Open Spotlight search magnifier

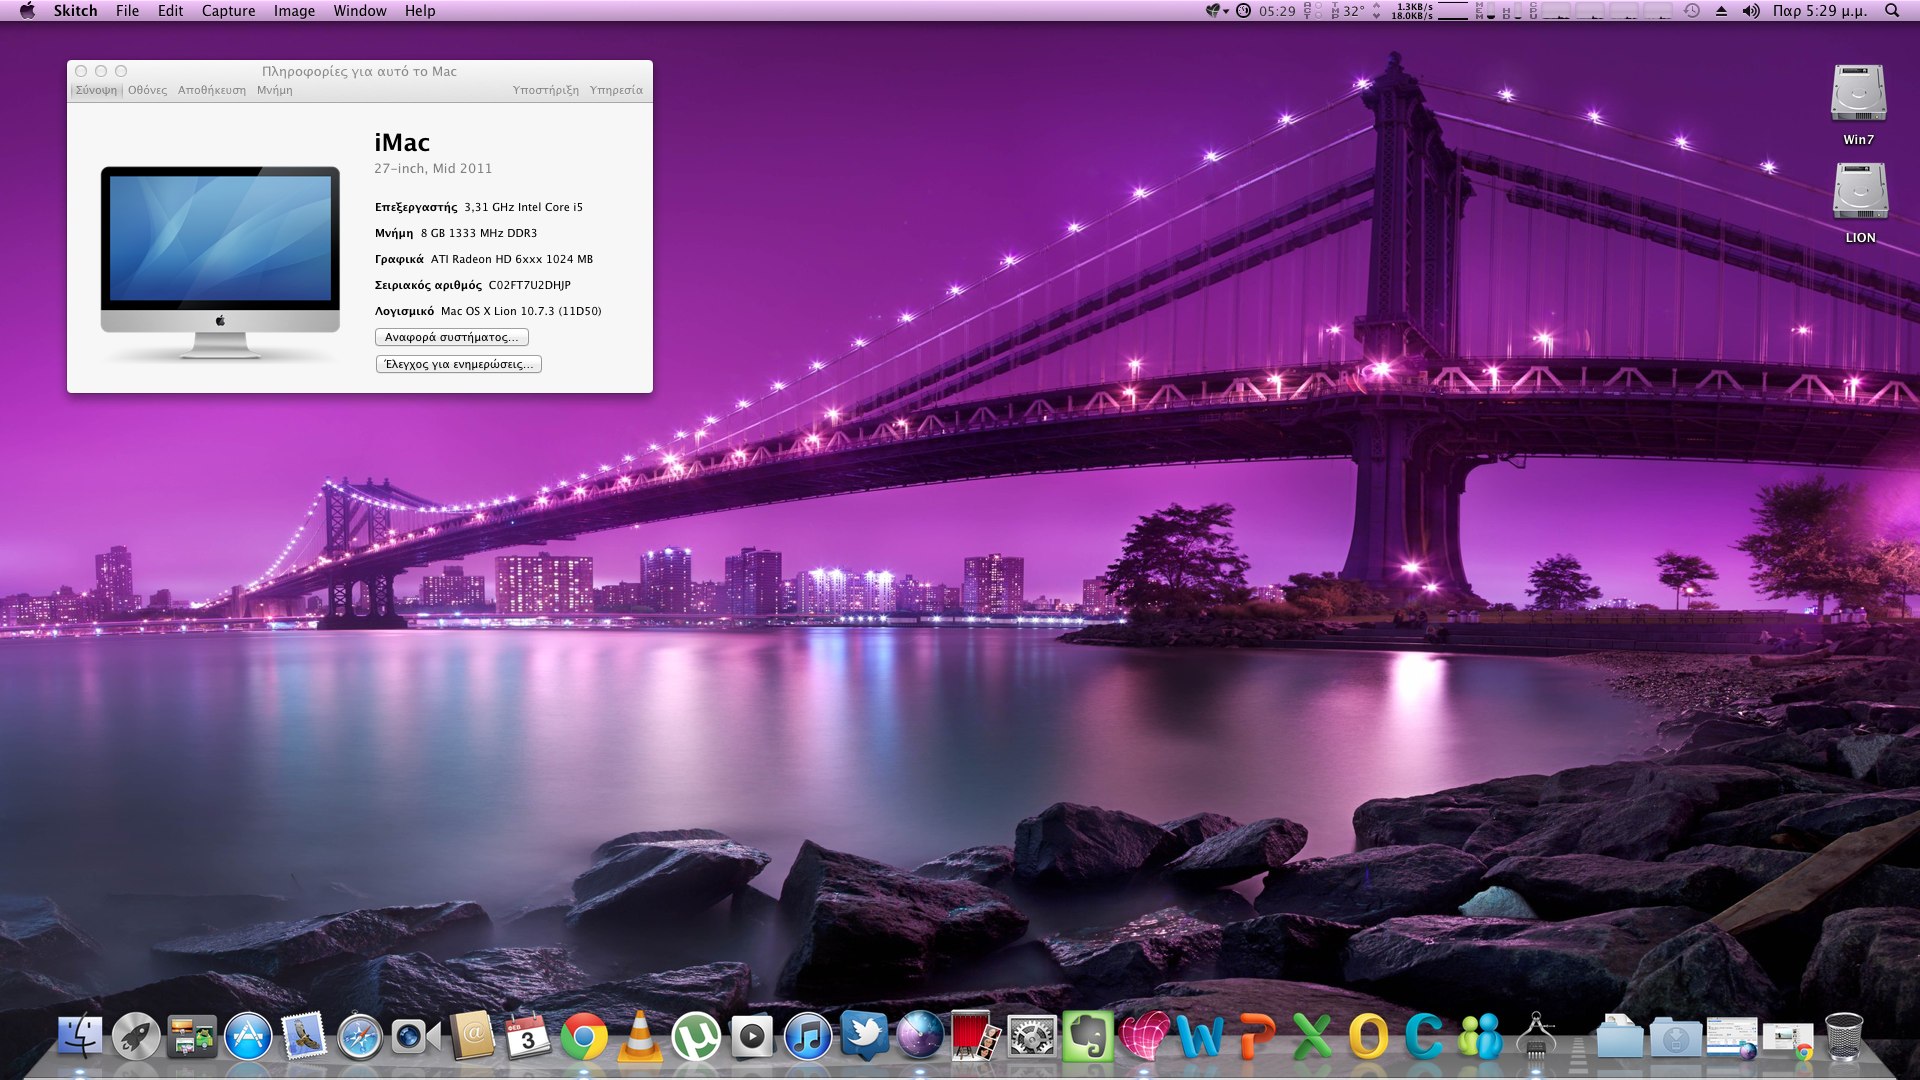coord(1892,11)
